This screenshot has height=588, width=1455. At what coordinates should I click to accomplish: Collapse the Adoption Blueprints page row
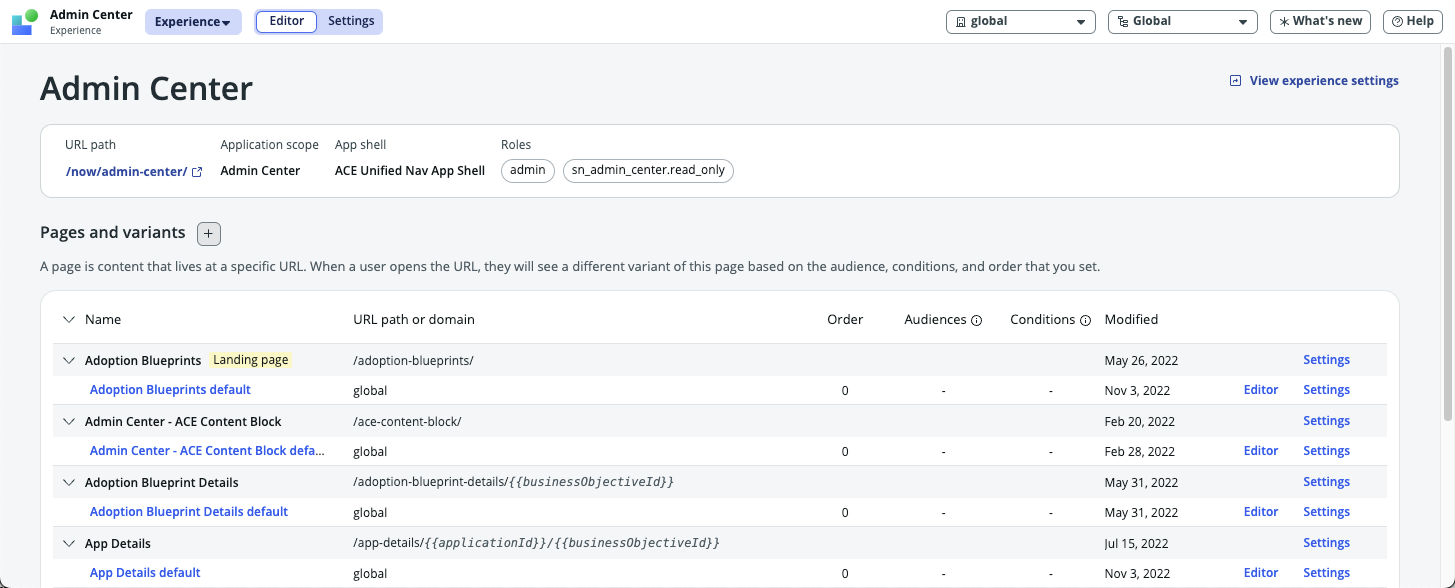(69, 361)
